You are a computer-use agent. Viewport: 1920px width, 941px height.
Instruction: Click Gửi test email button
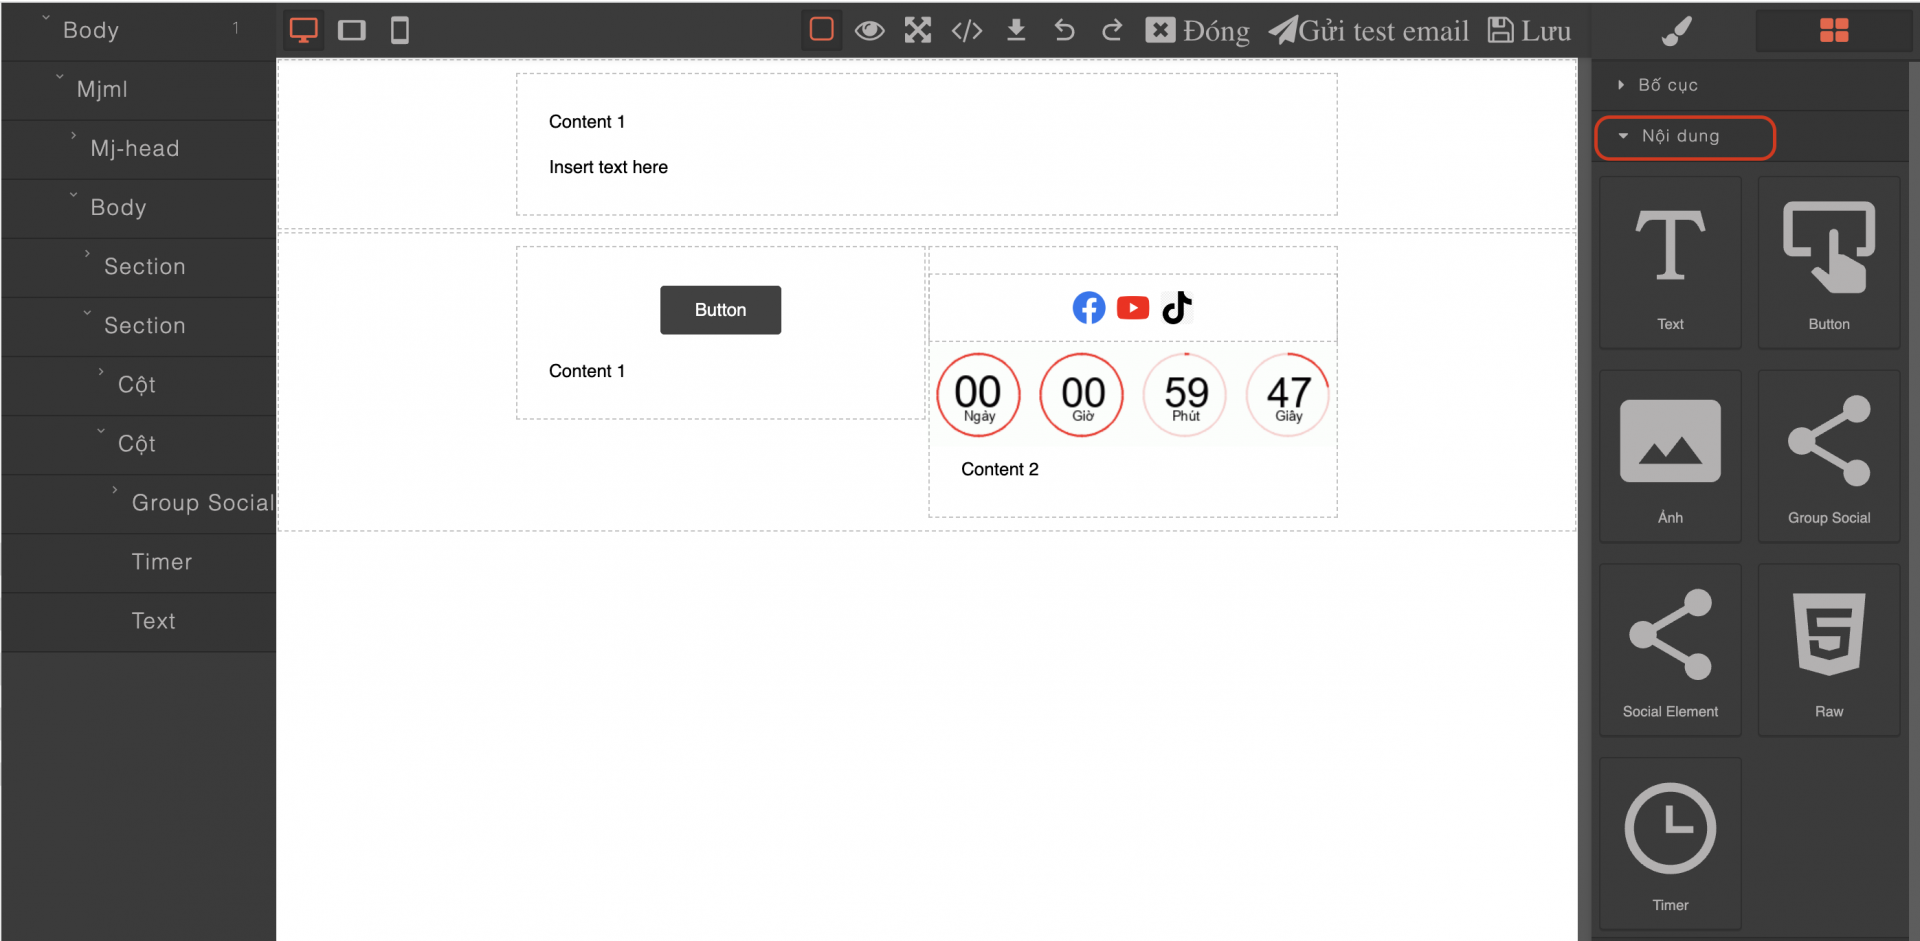1369,31
